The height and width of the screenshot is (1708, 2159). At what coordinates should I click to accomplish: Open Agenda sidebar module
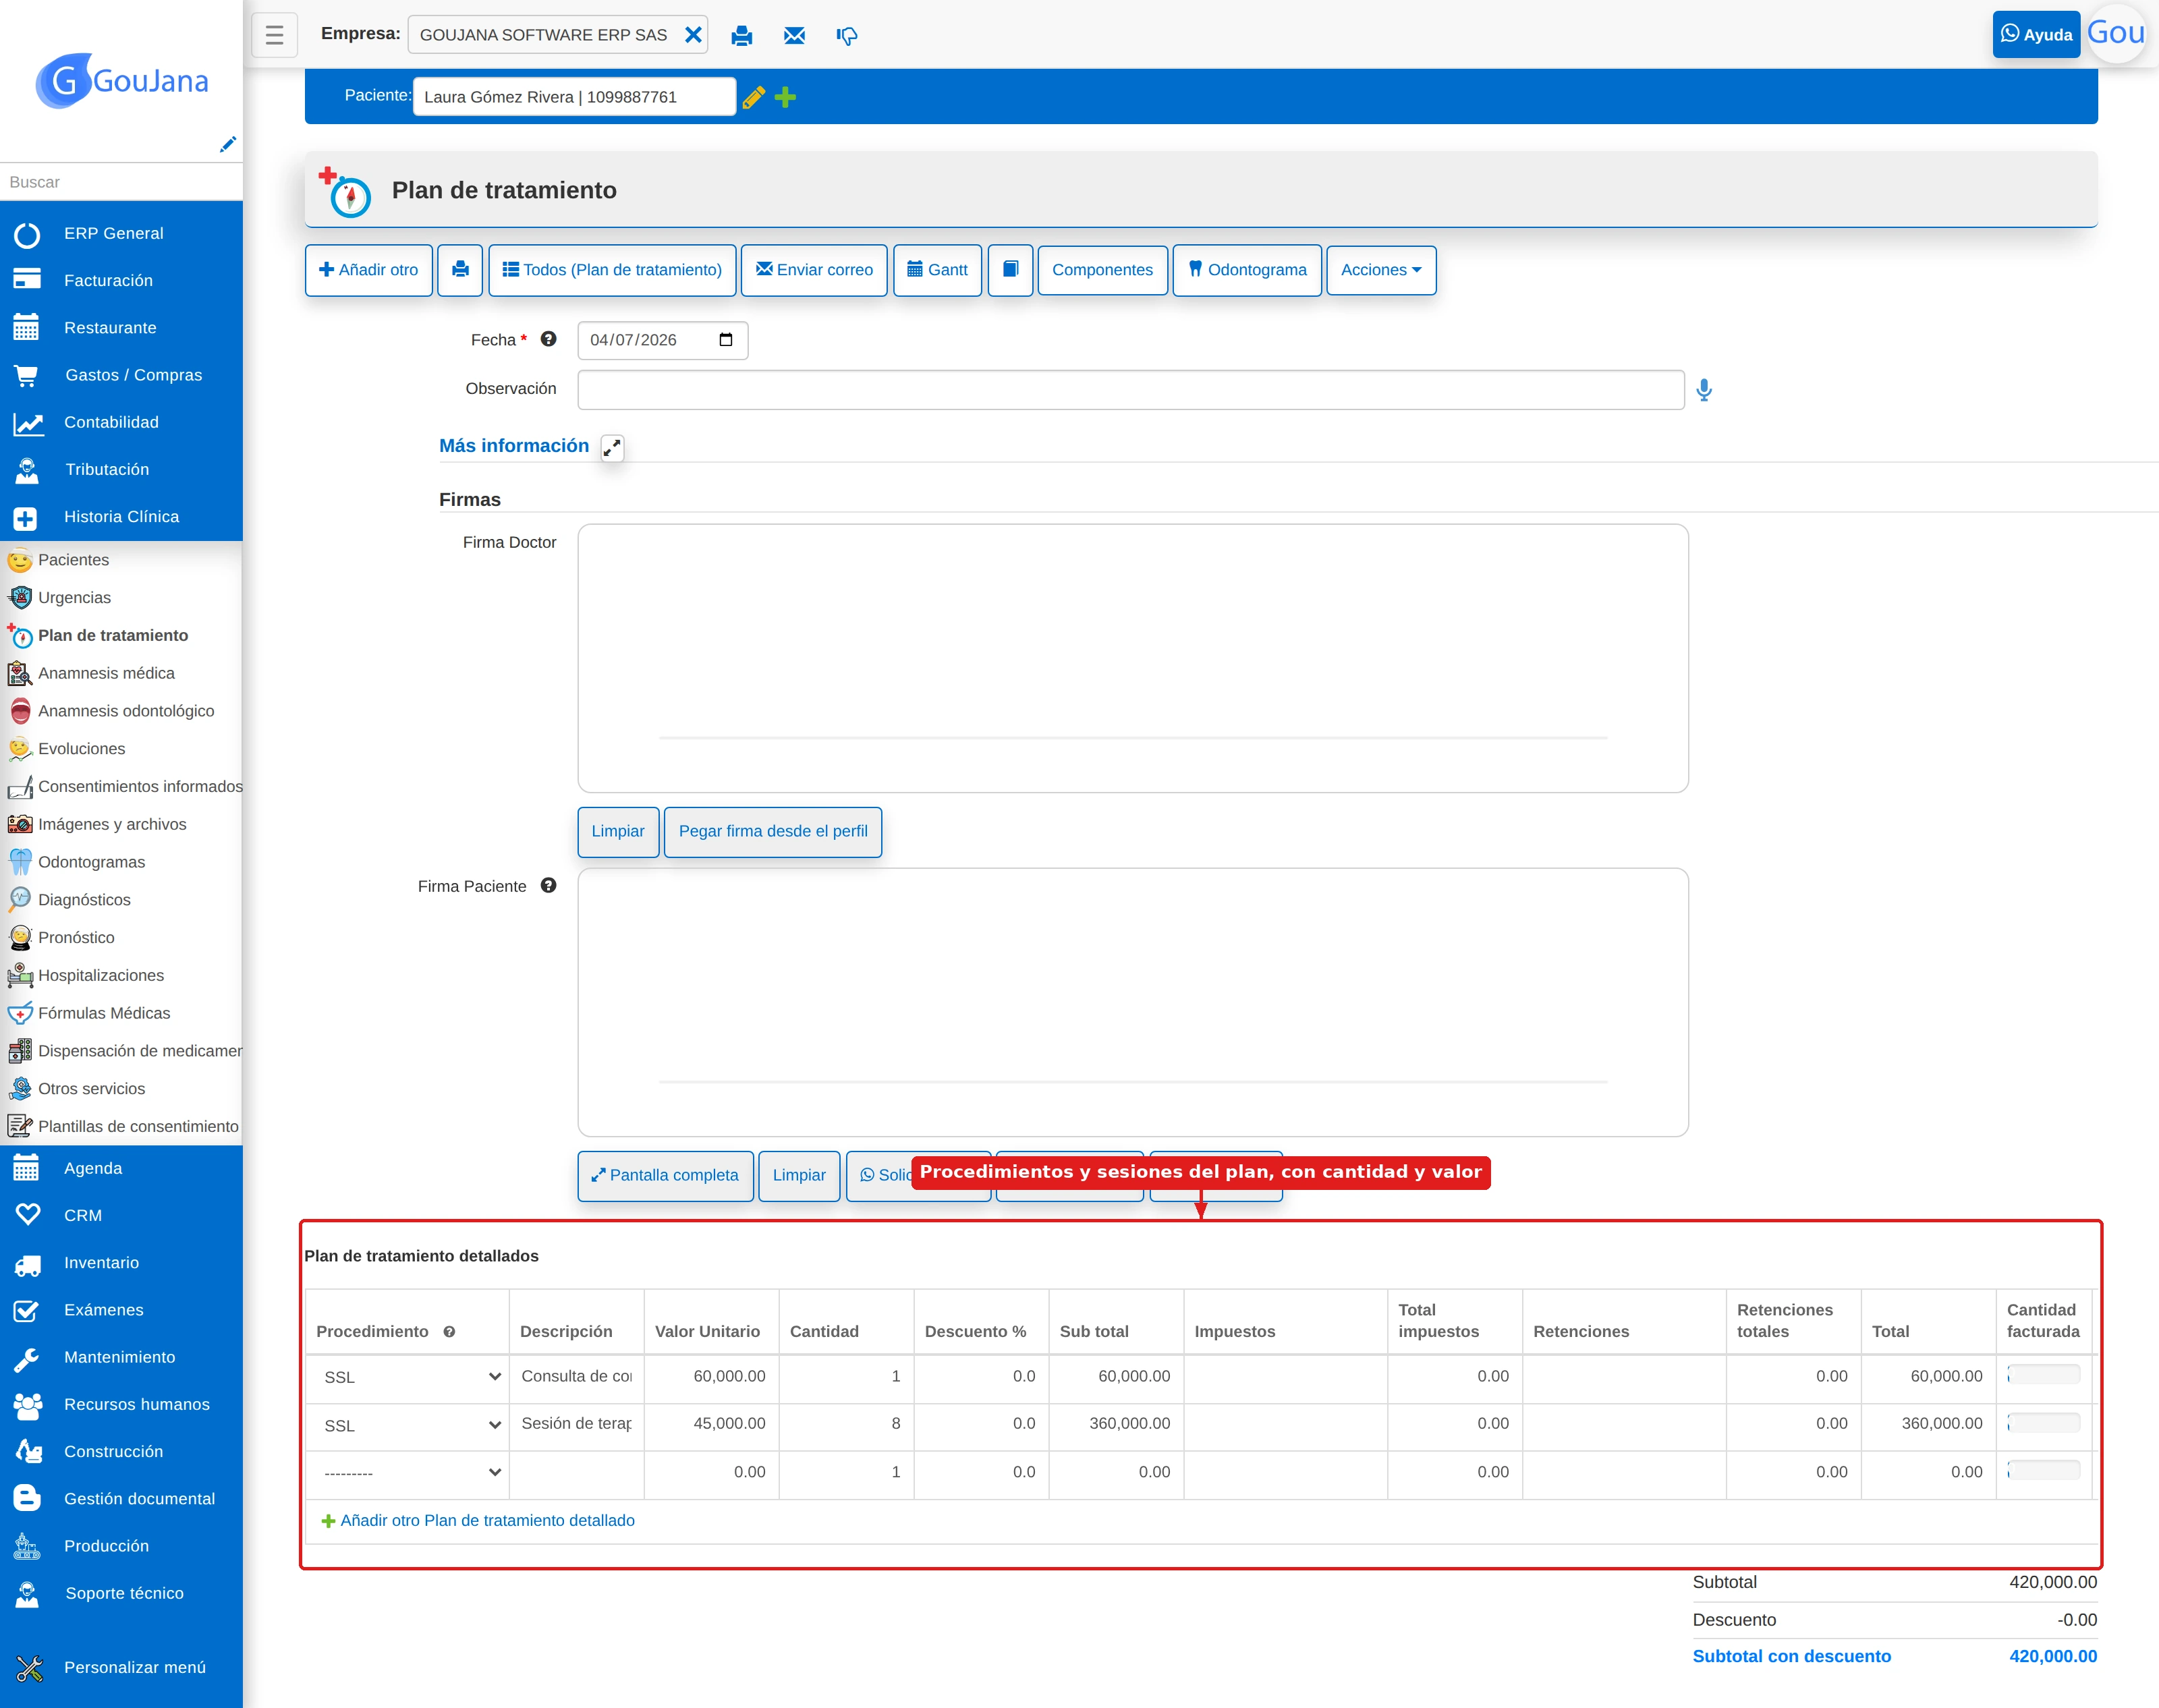pyautogui.click(x=121, y=1168)
